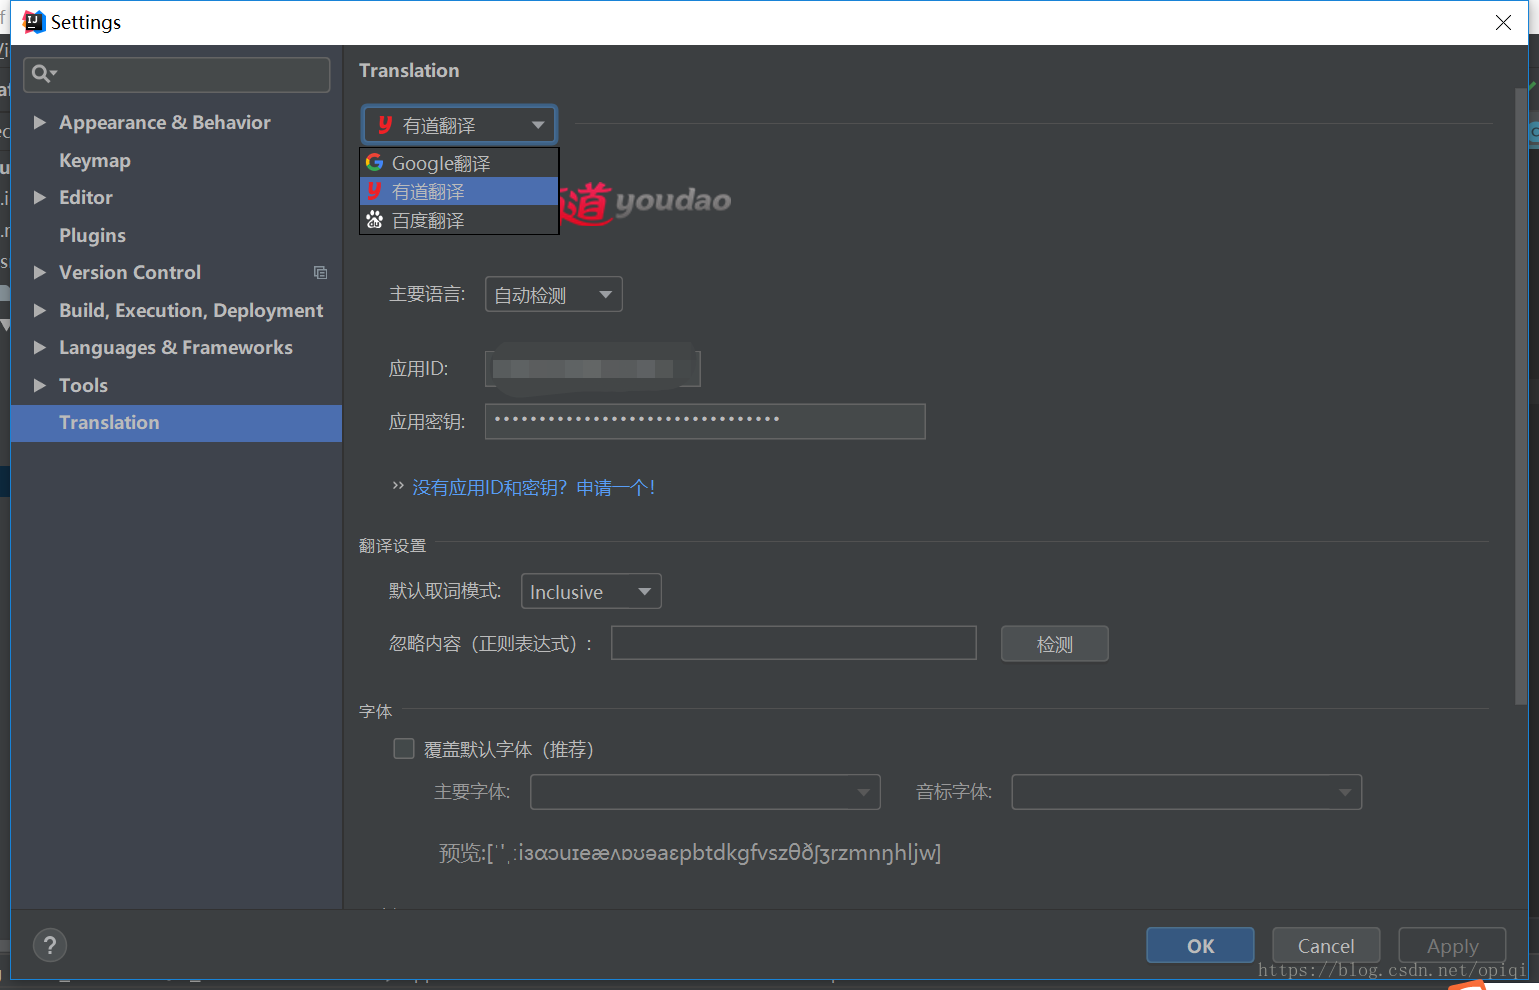Open the Plugins settings page
This screenshot has height=990, width=1539.
point(92,235)
